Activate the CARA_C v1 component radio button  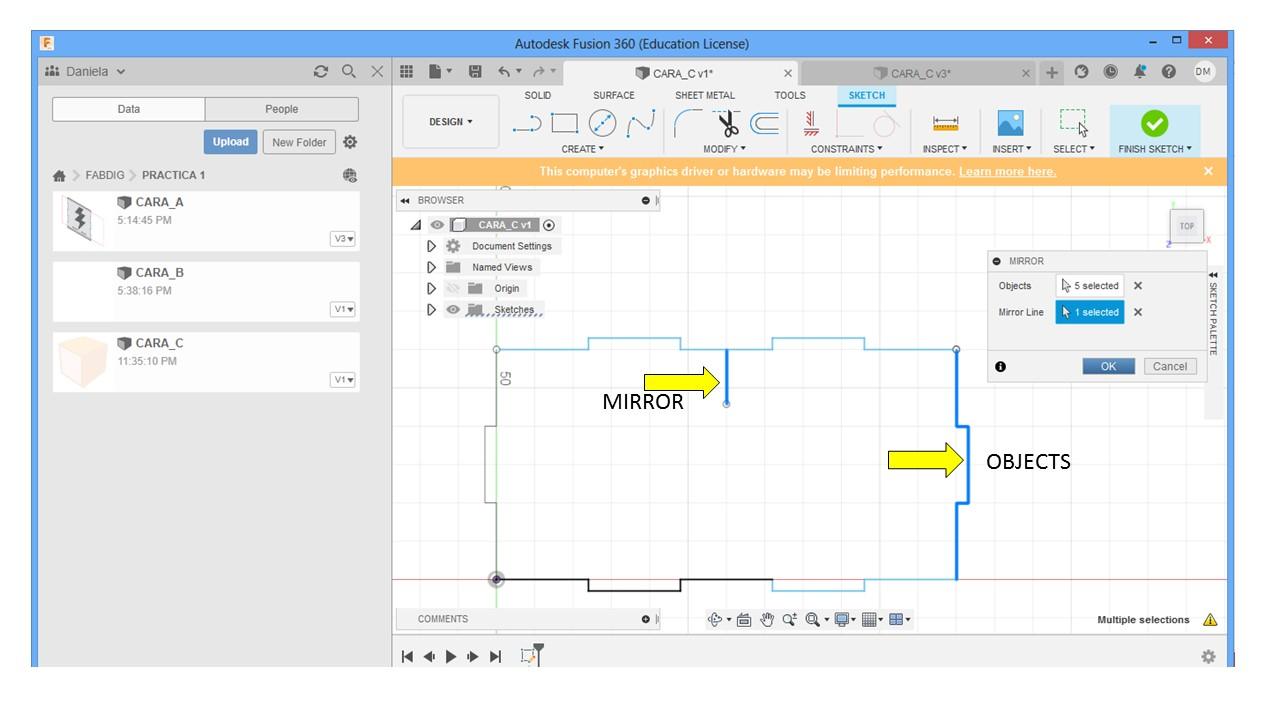point(549,225)
